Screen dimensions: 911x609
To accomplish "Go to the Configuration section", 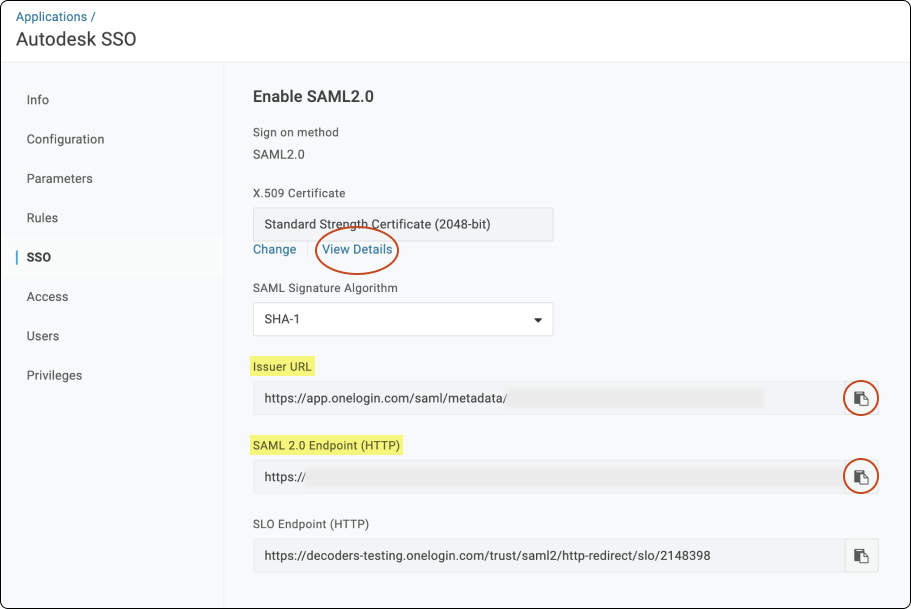I will (x=65, y=139).
